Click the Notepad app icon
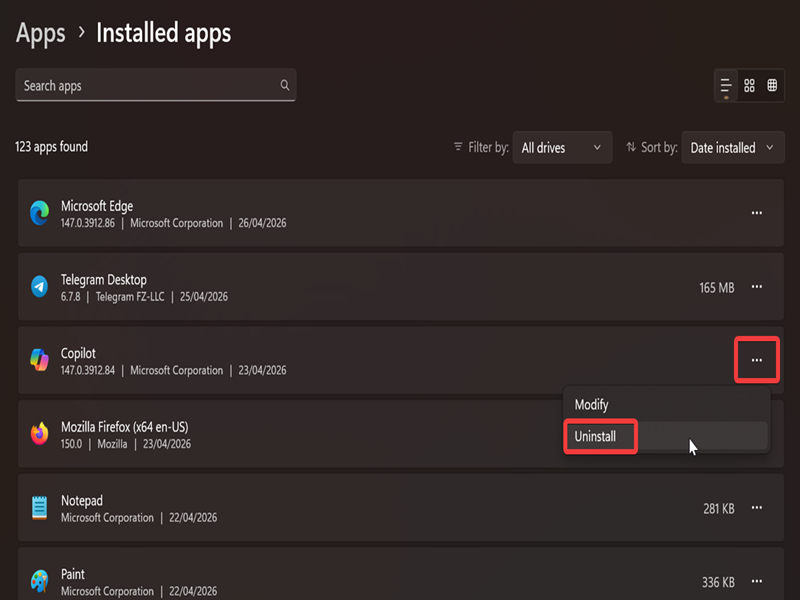The image size is (800, 600). point(40,508)
